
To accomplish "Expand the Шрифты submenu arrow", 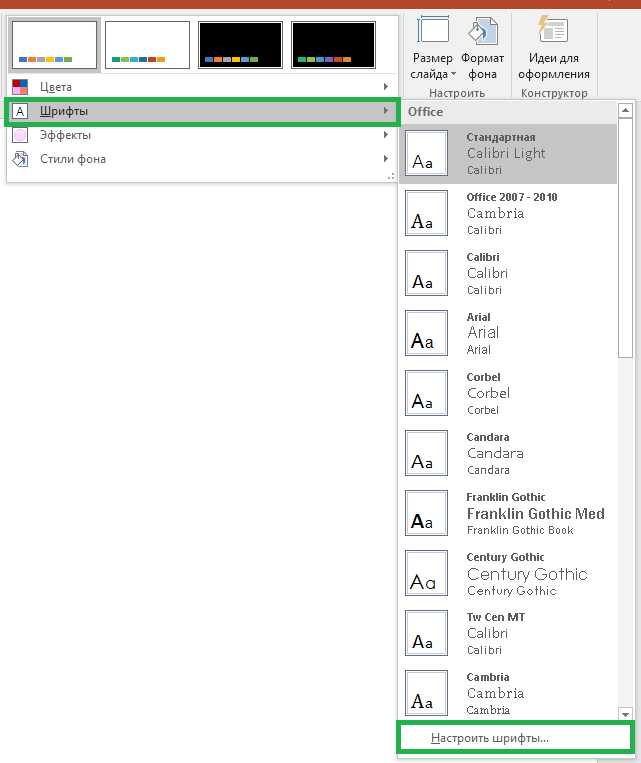I will tap(385, 110).
